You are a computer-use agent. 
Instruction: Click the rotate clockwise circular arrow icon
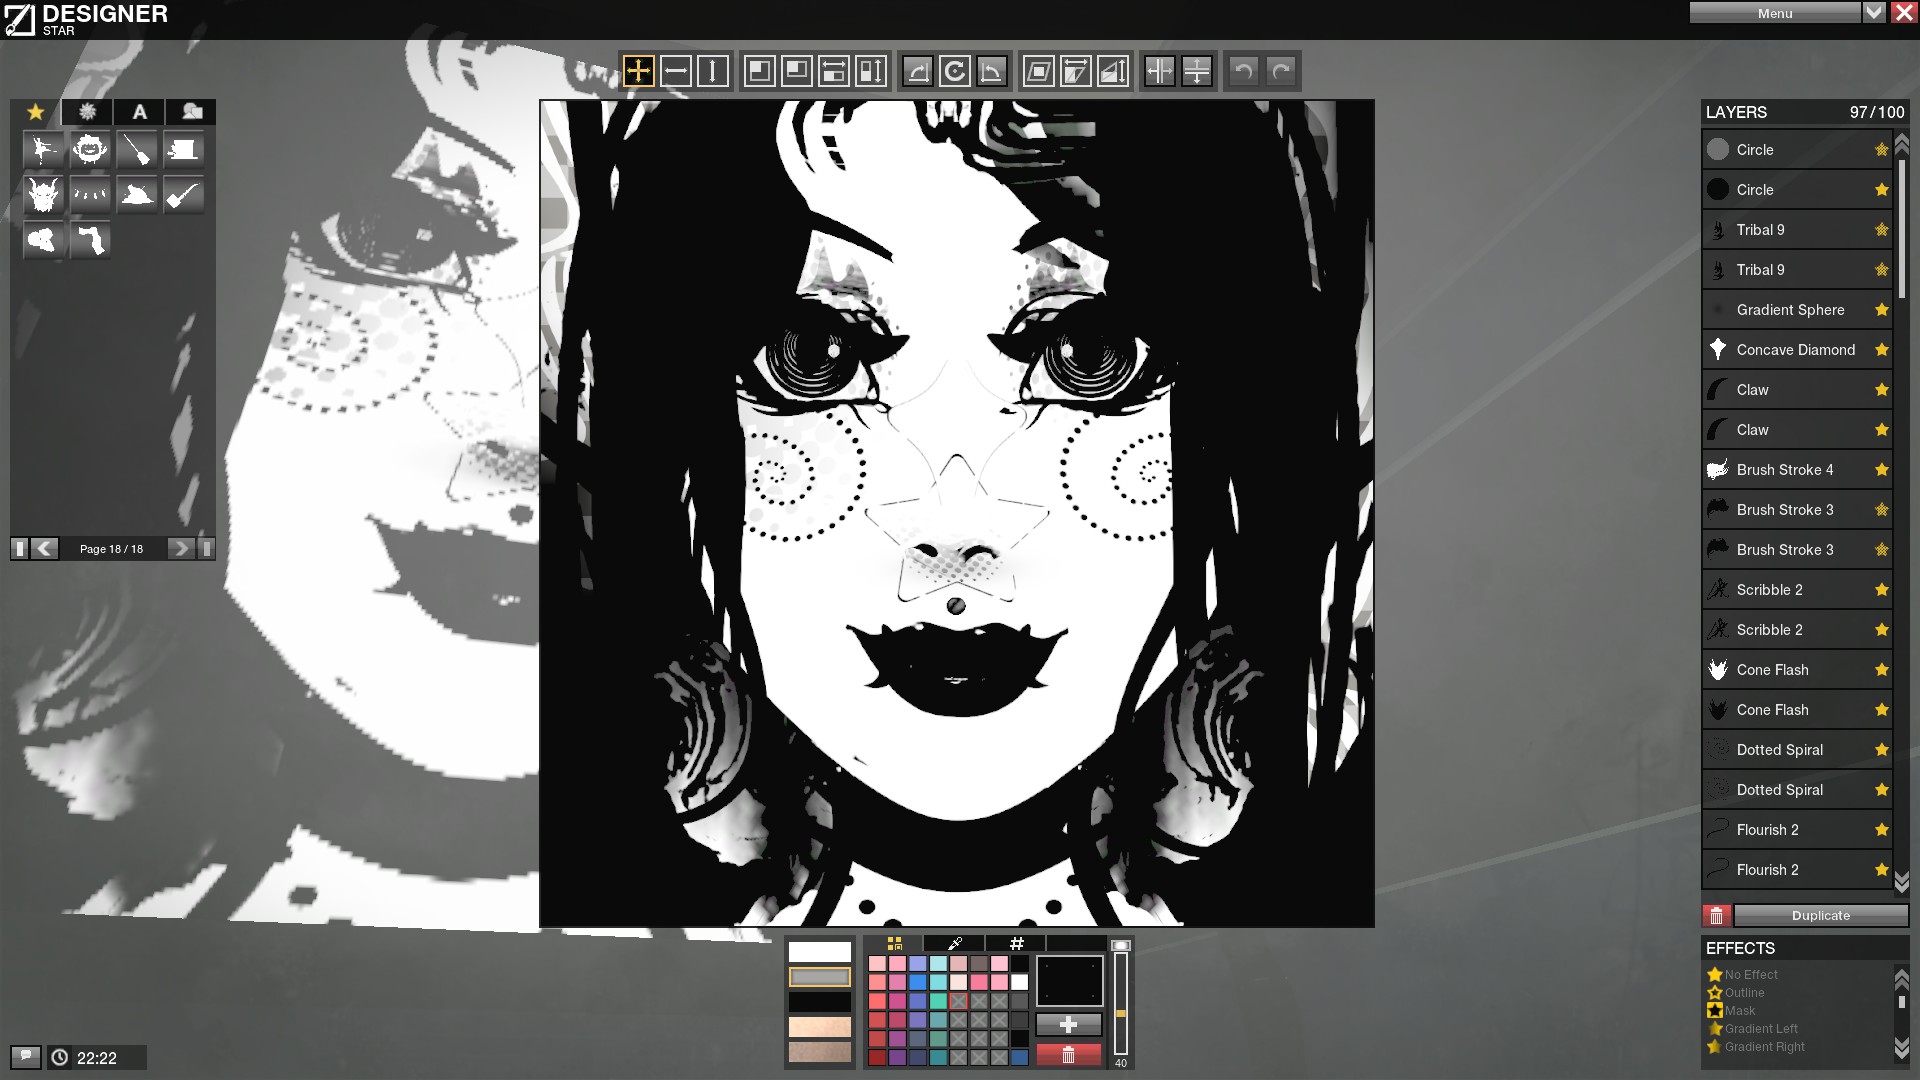coord(955,71)
